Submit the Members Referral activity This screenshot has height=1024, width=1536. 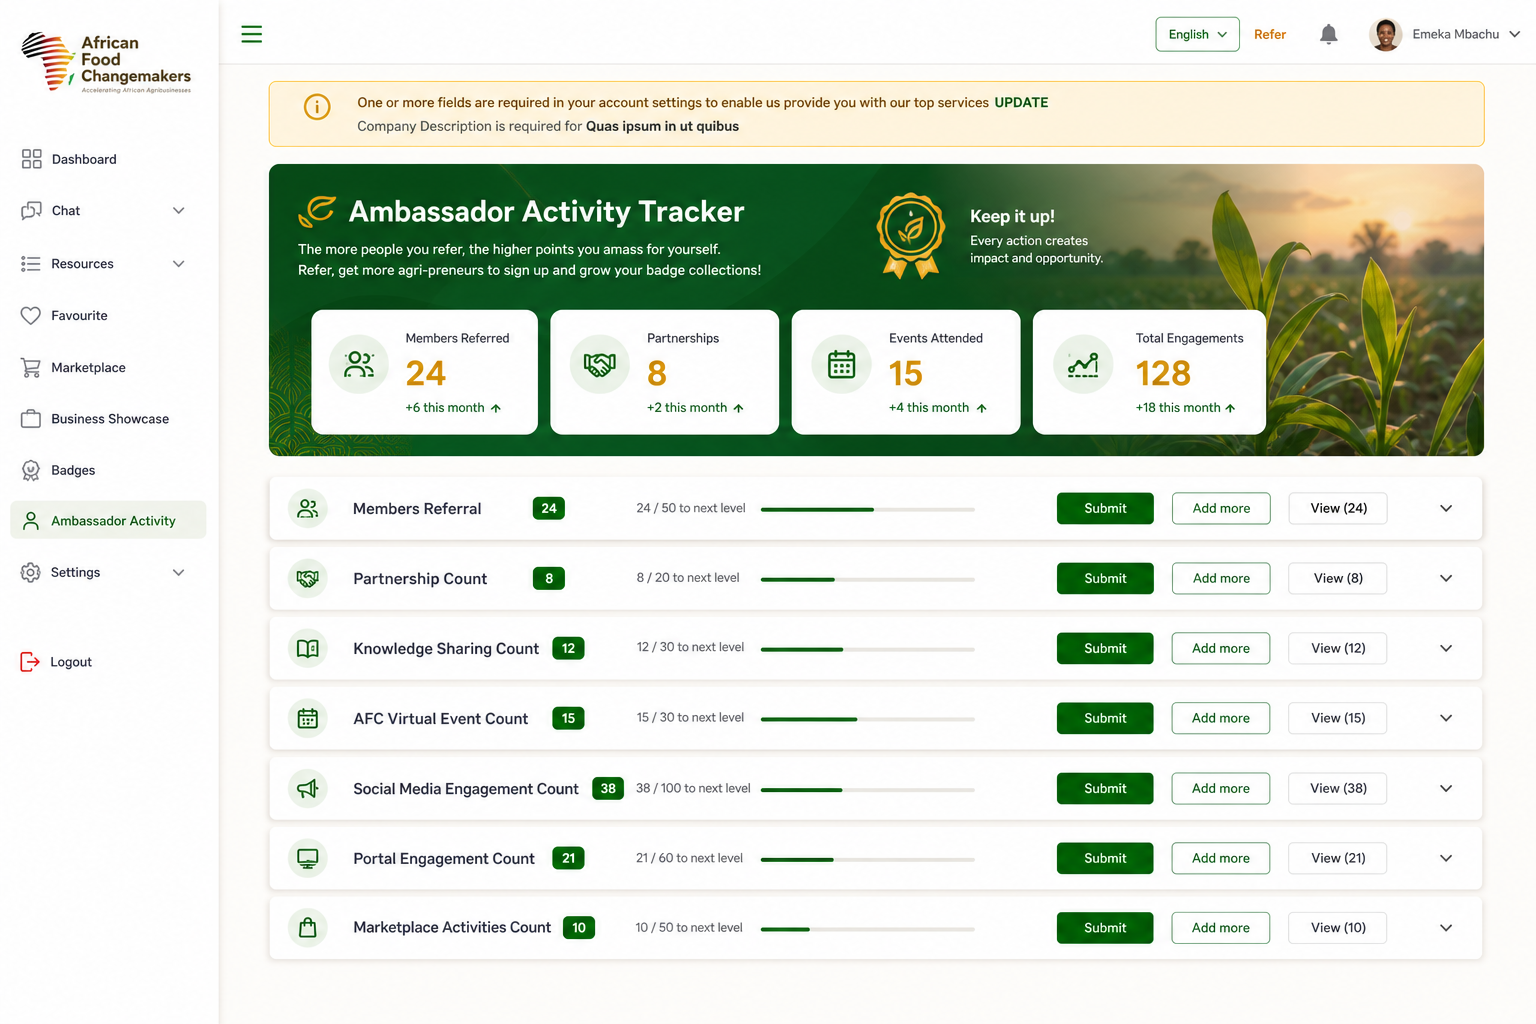click(1105, 508)
